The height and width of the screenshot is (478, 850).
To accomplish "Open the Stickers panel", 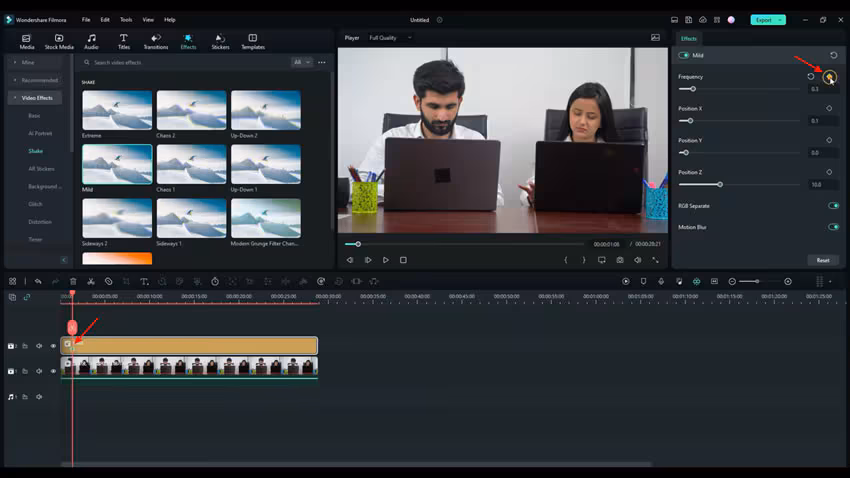I will 220,41.
